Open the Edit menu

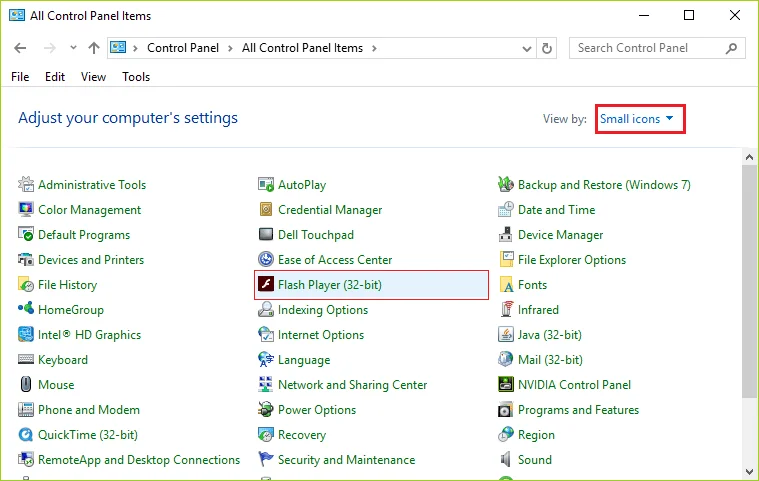point(55,77)
